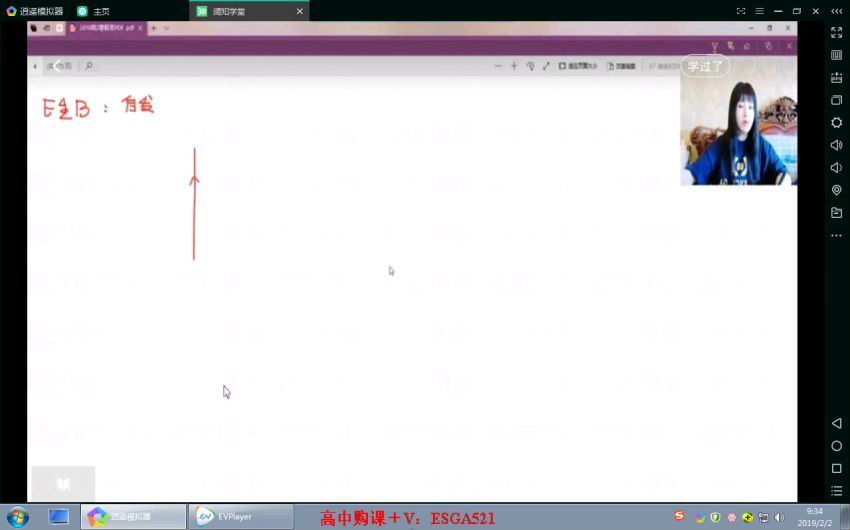Toggle emulator fullscreen from the sidebar
850x530 pixels.
pyautogui.click(x=836, y=33)
